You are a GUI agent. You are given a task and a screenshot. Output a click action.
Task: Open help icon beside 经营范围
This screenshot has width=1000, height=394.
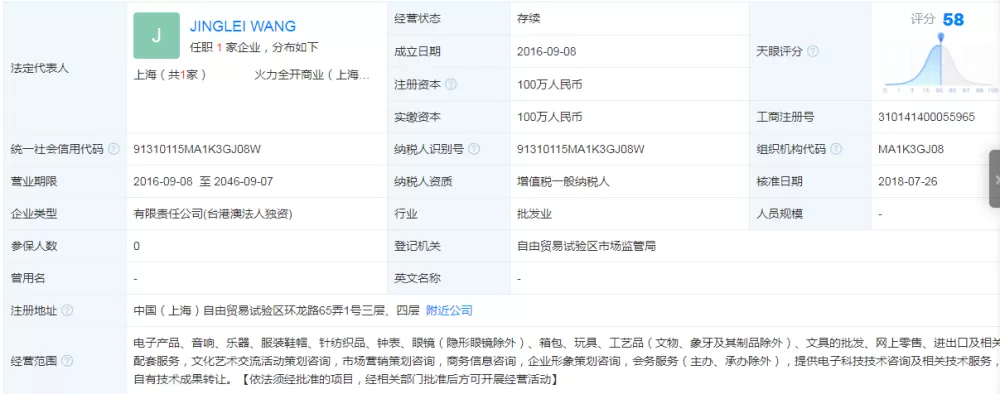67,361
